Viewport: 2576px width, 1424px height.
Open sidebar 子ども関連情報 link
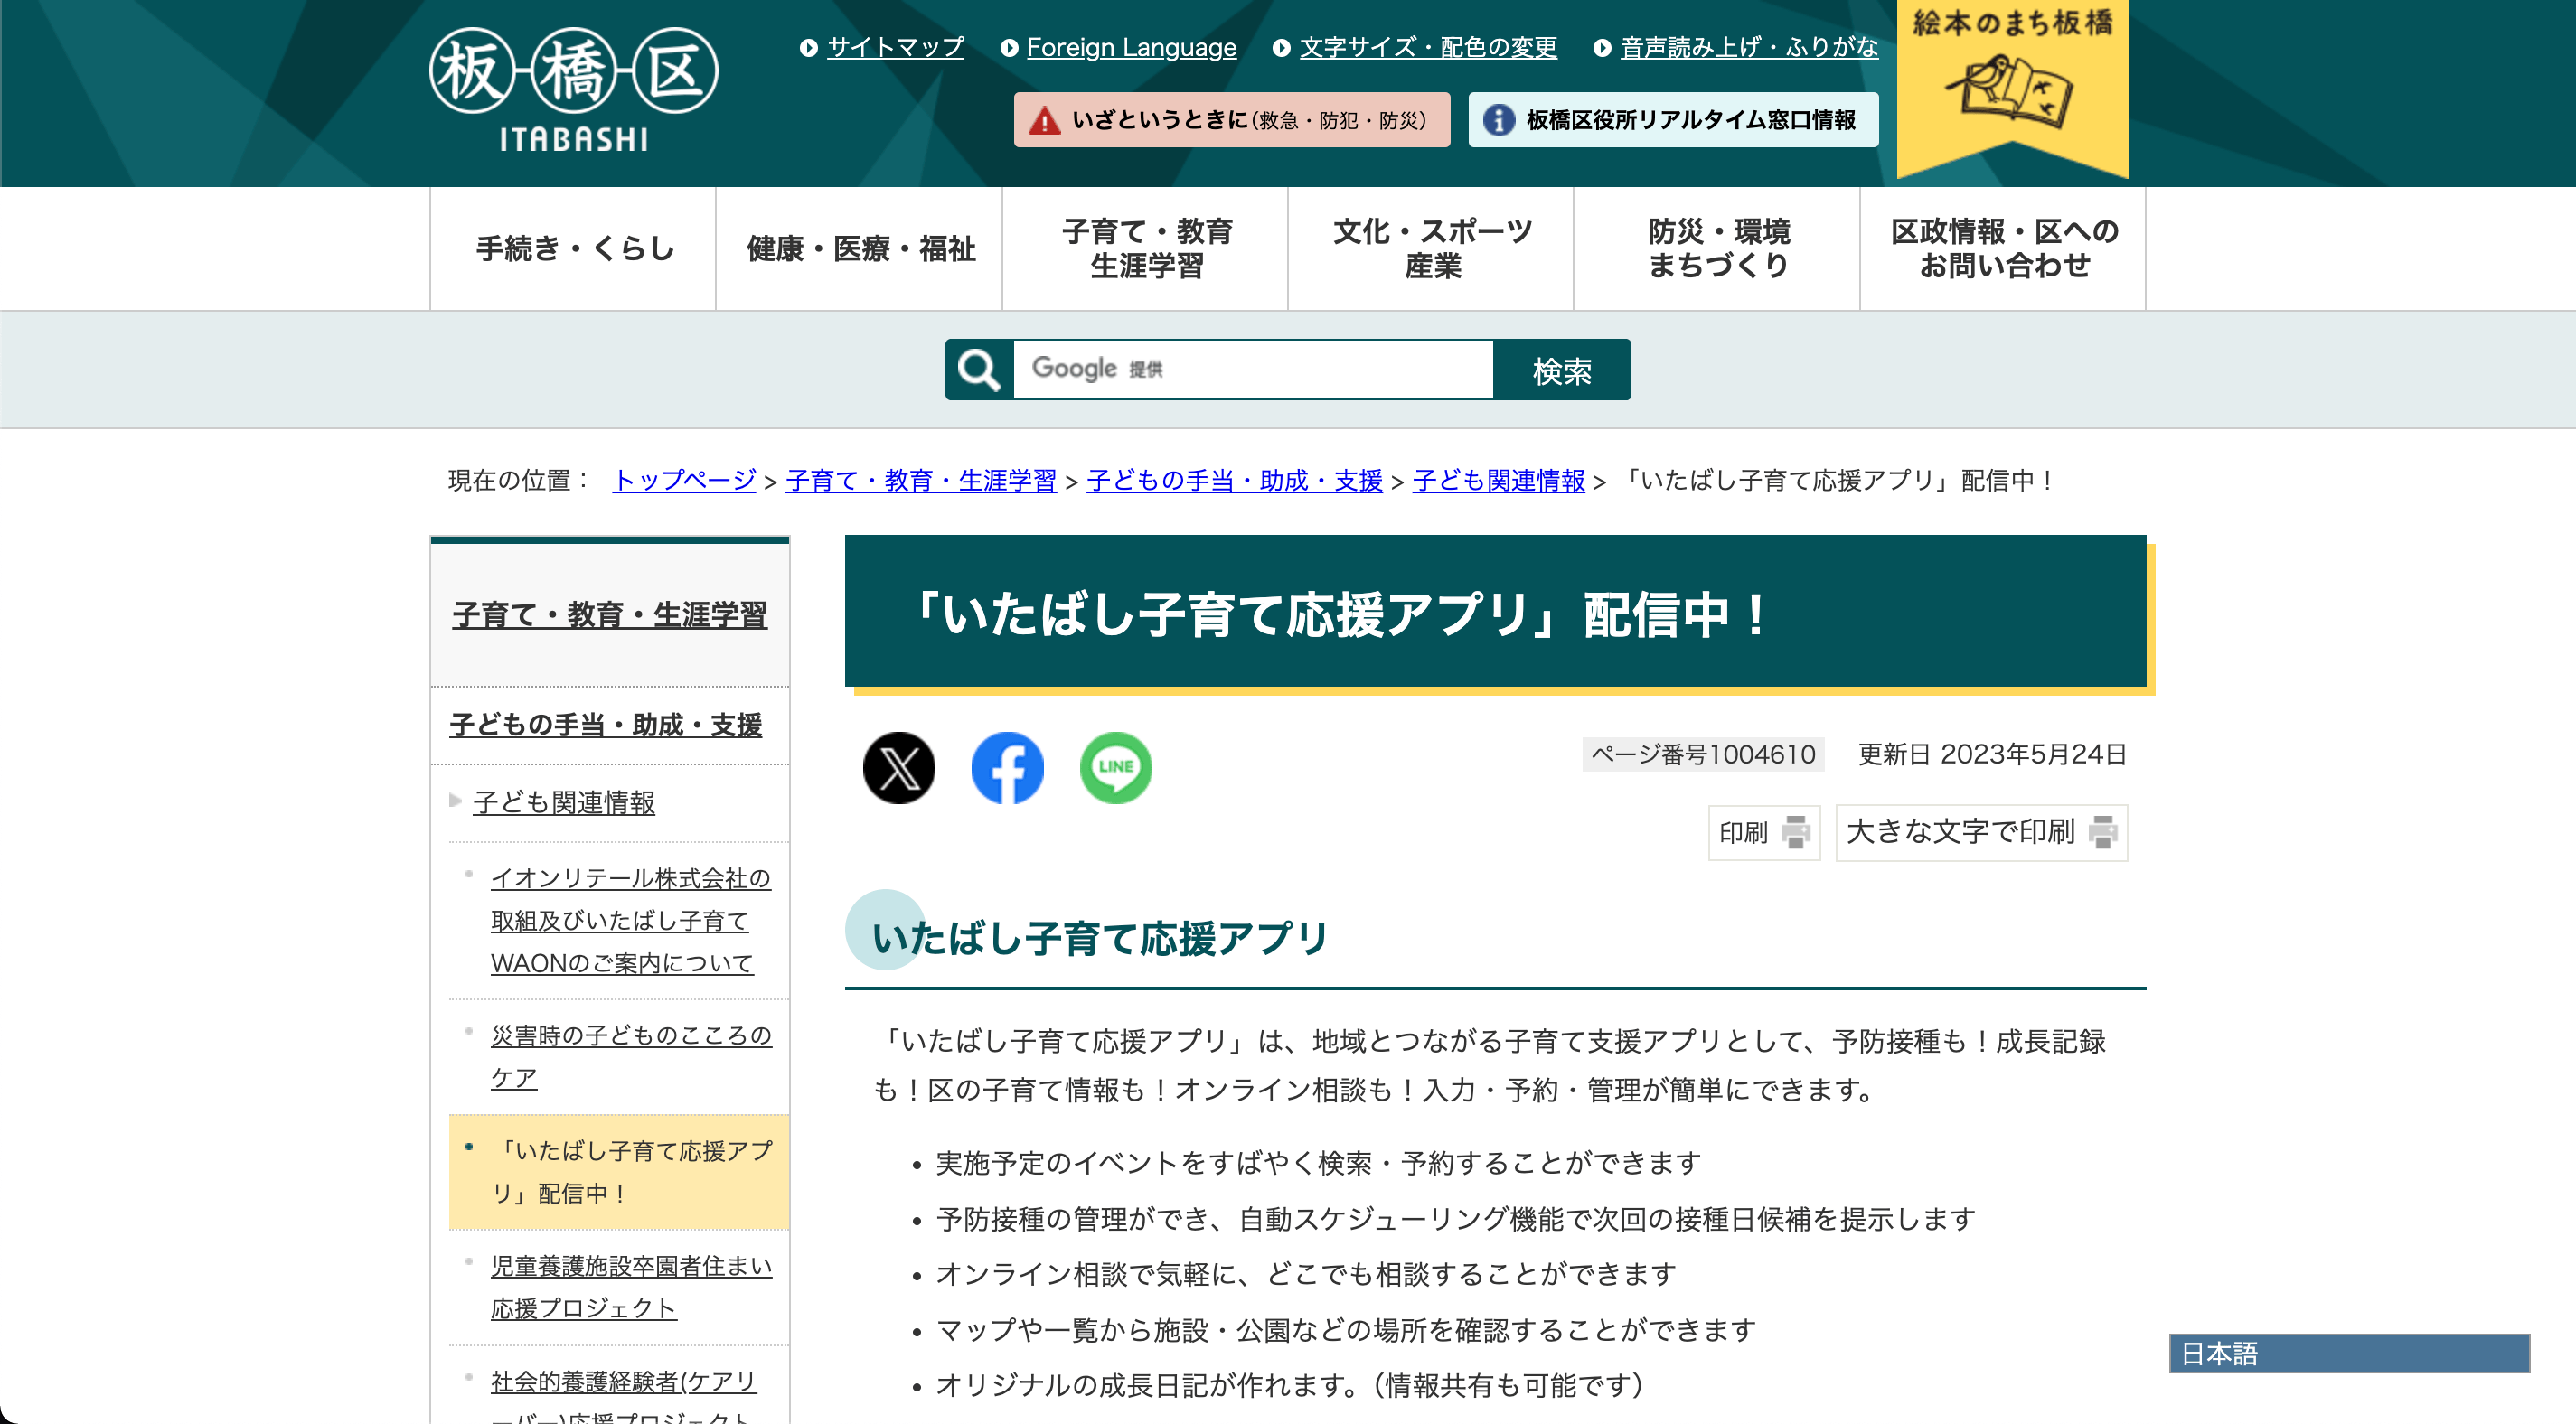(x=564, y=803)
